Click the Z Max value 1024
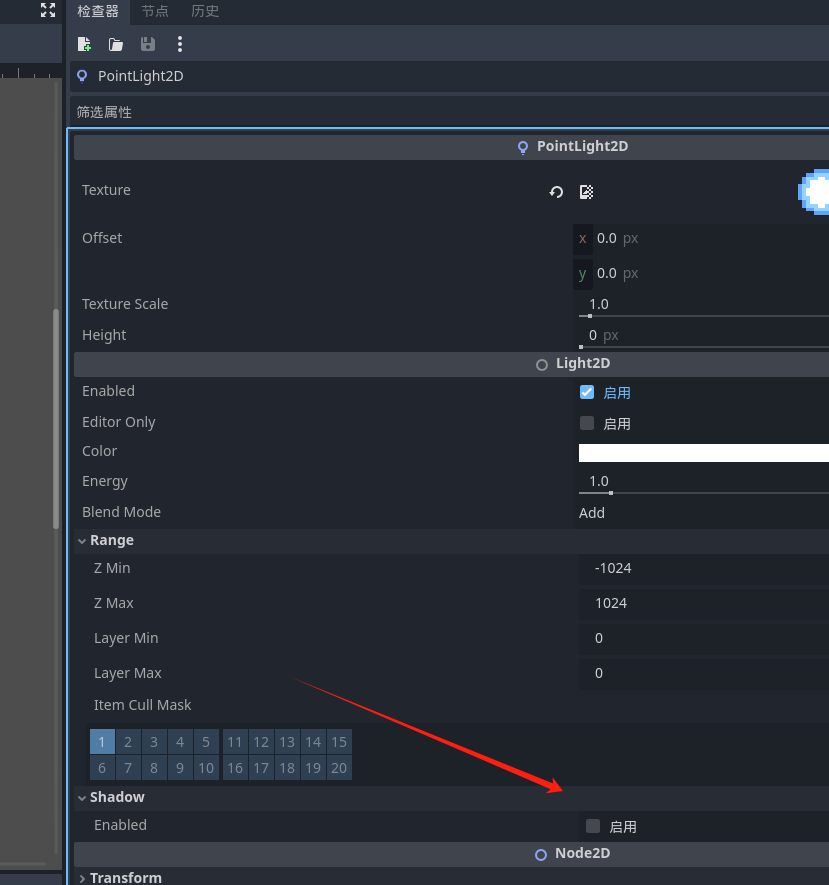The width and height of the screenshot is (829, 885). click(x=704, y=603)
